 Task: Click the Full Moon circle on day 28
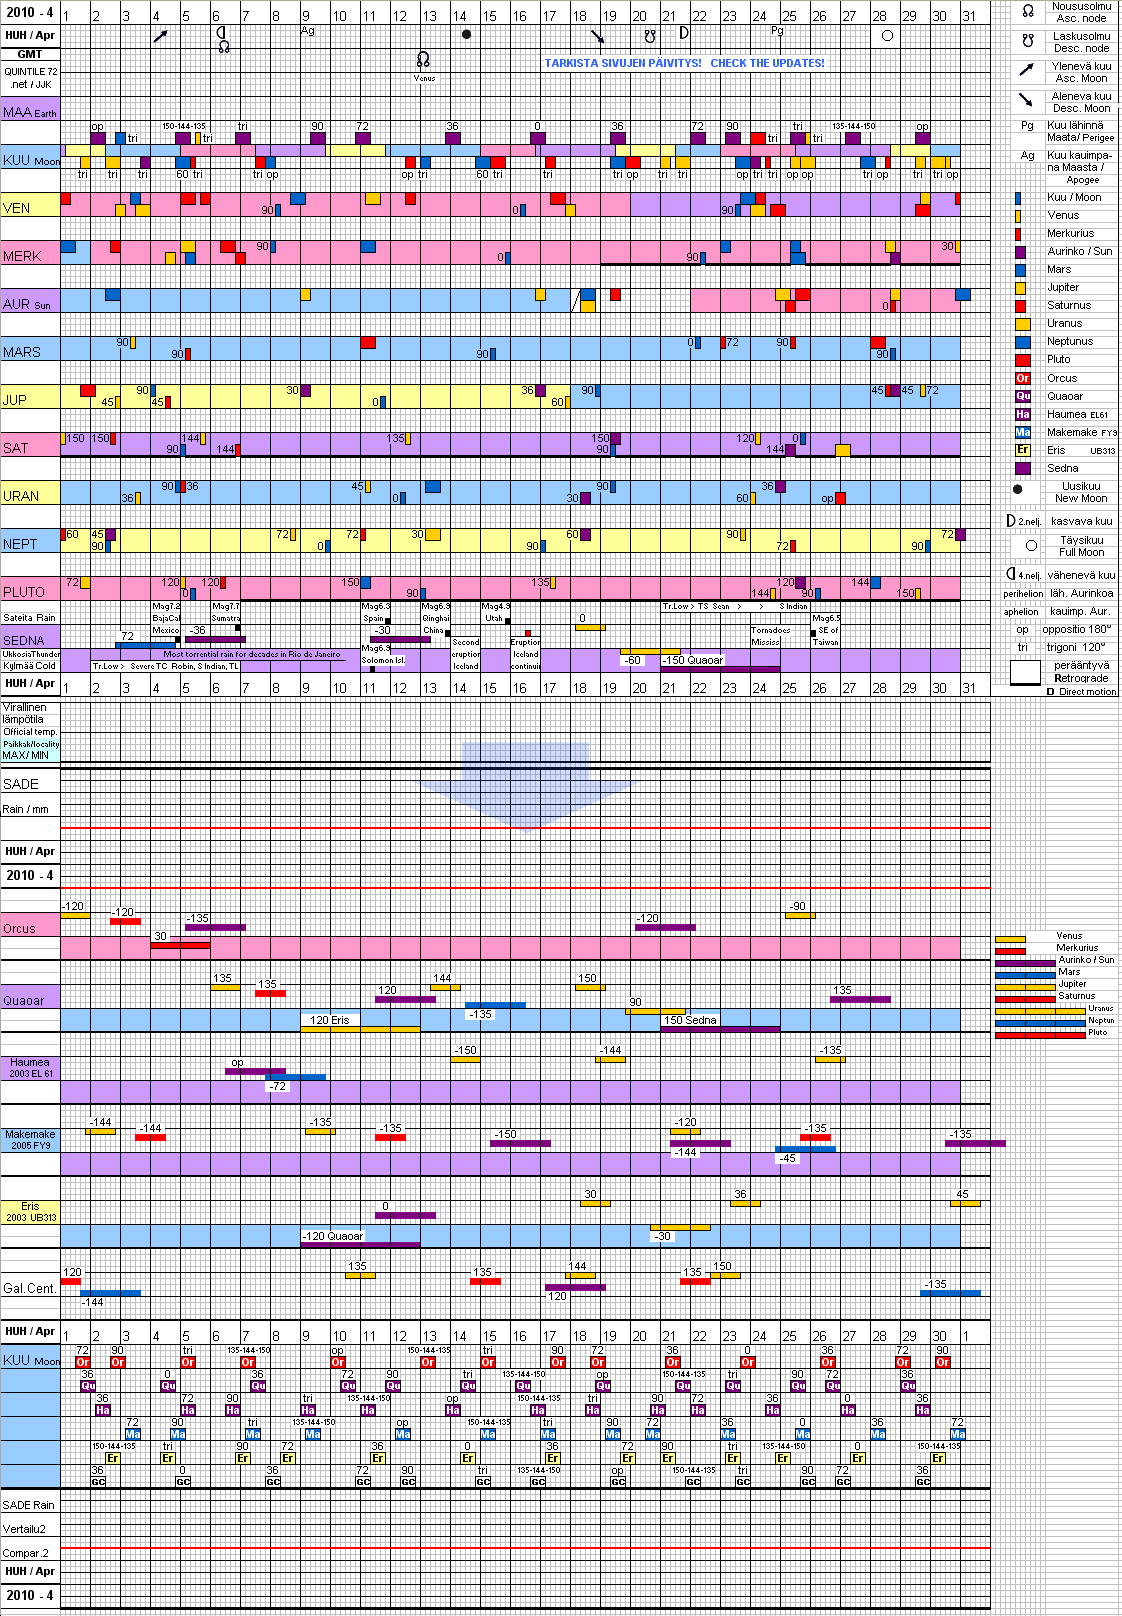887,35
